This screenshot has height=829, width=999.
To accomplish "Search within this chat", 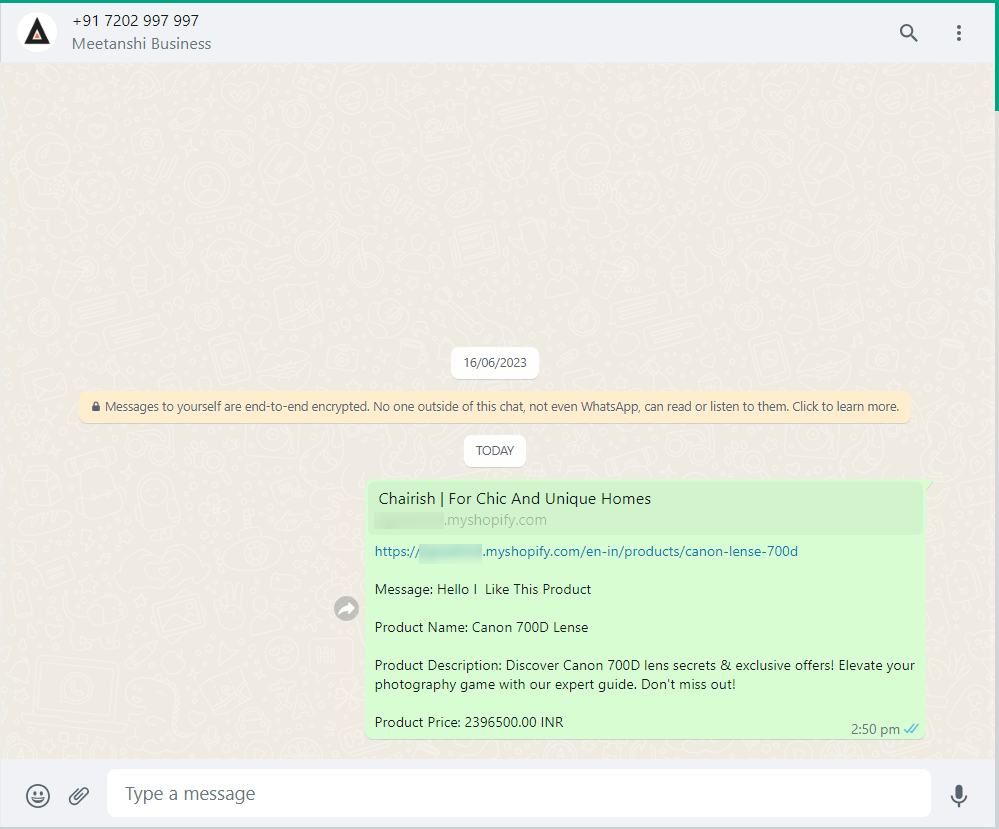I will [909, 32].
